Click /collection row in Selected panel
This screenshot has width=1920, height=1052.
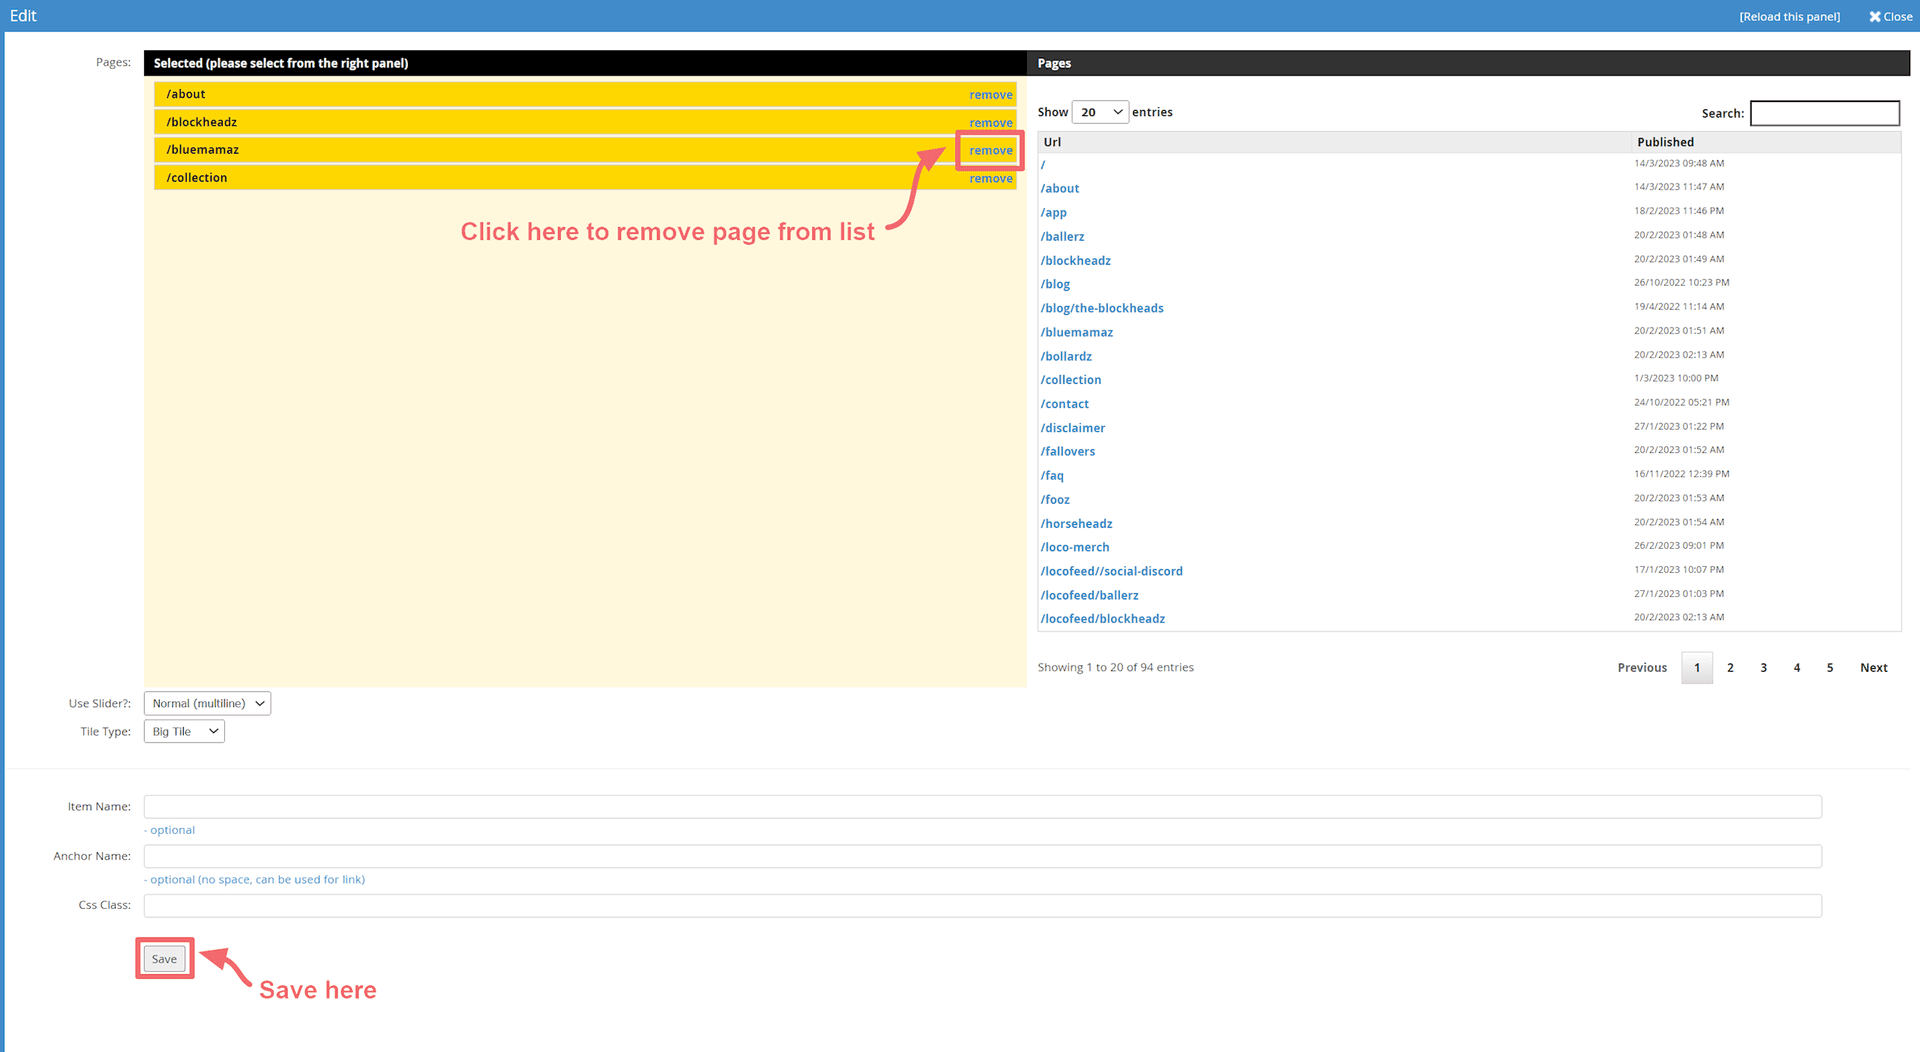(x=585, y=178)
